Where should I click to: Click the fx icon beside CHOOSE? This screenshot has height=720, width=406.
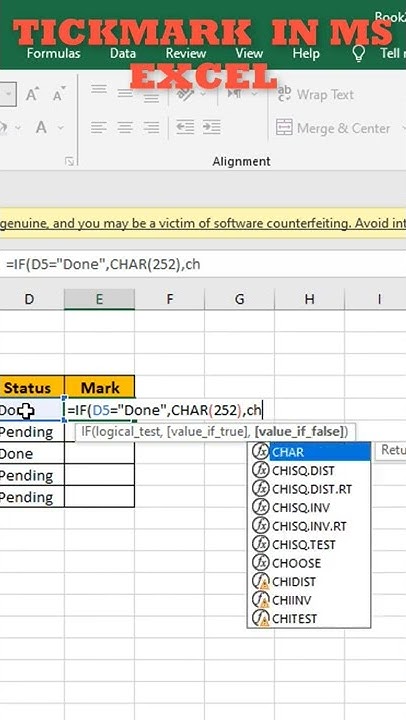260,562
